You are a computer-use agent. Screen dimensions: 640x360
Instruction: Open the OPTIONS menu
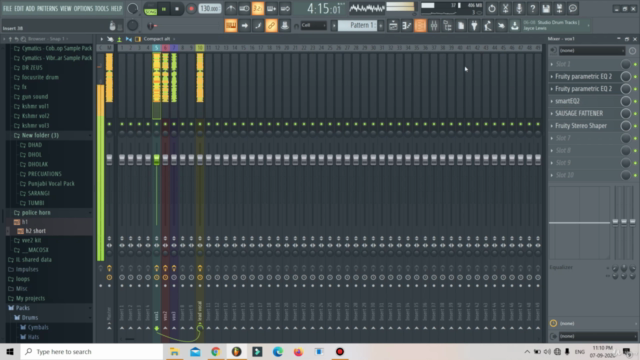tap(83, 9)
